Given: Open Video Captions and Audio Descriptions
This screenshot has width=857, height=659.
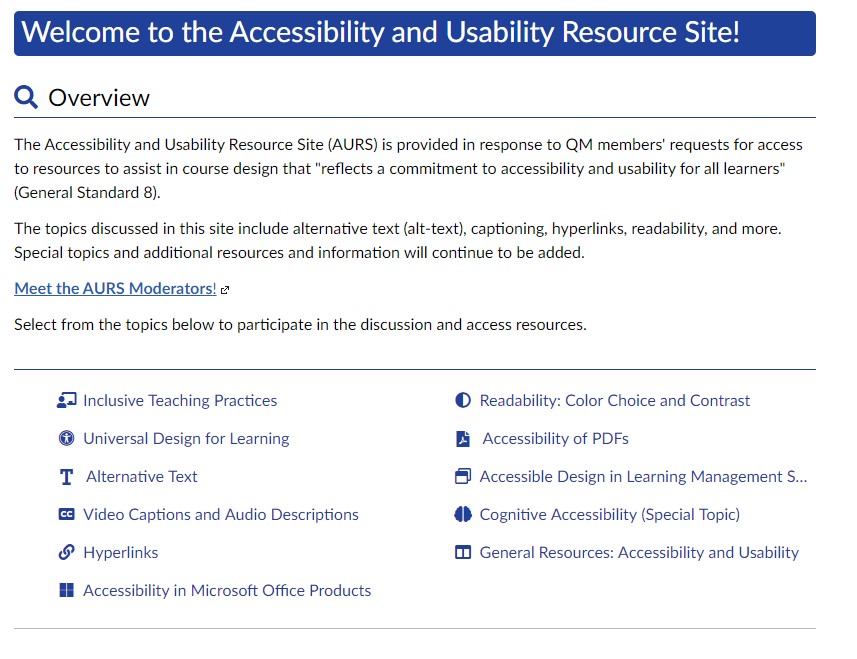Looking at the screenshot, I should tap(221, 515).
